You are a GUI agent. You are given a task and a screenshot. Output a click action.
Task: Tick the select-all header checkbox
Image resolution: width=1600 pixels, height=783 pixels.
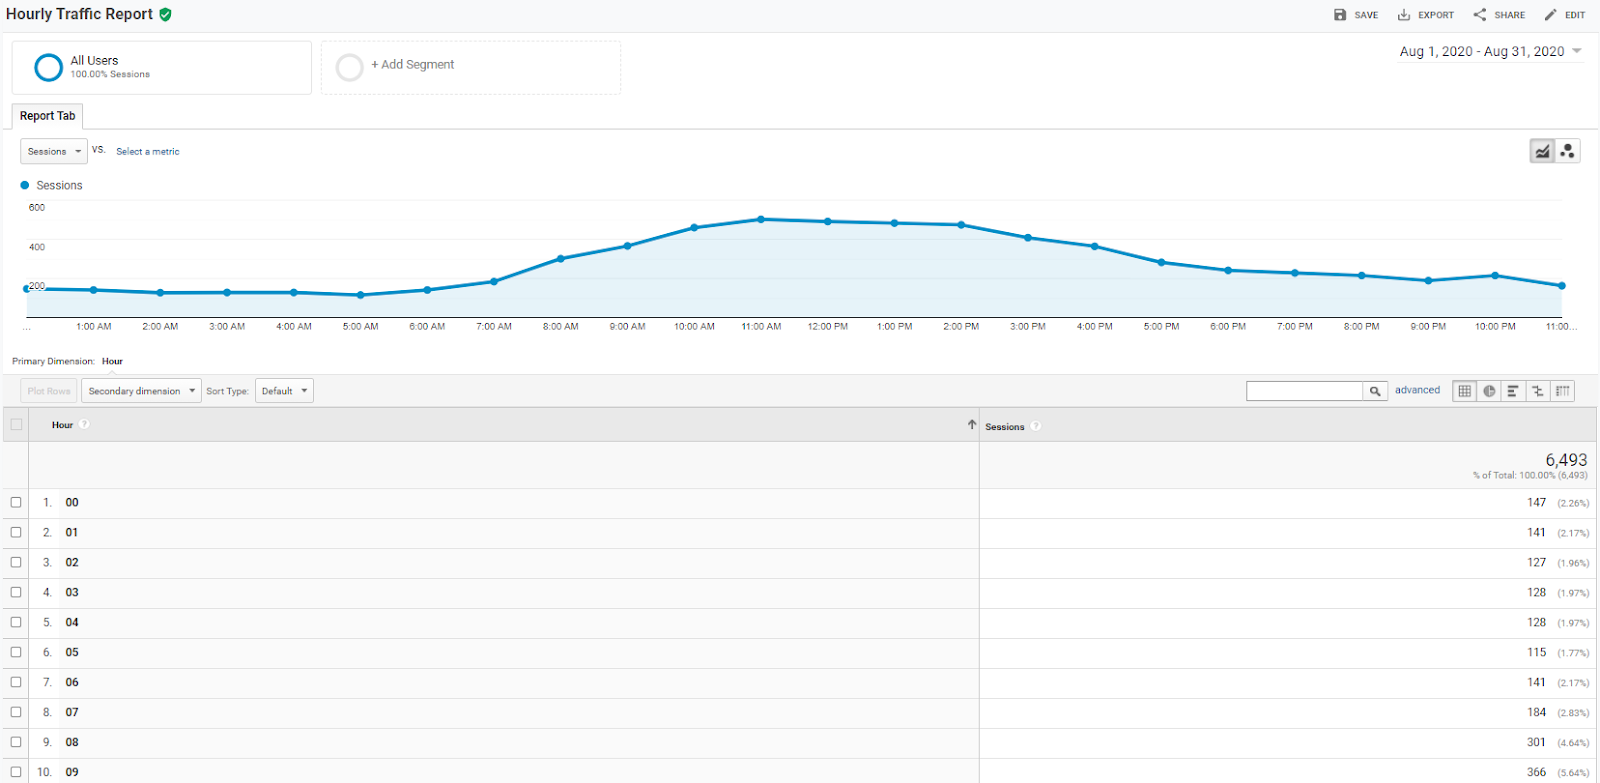tap(16, 424)
